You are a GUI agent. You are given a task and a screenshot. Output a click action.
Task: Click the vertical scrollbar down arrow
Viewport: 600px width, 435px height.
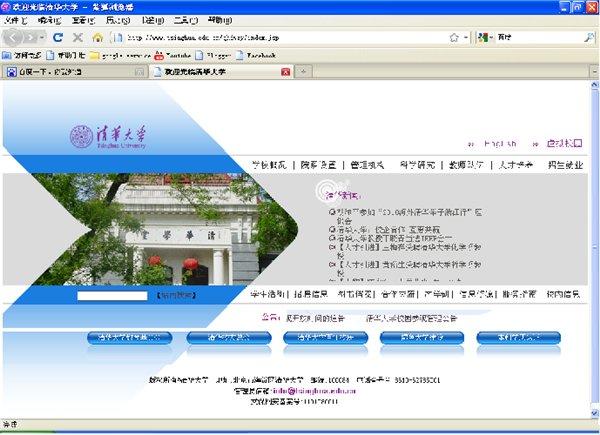595,414
